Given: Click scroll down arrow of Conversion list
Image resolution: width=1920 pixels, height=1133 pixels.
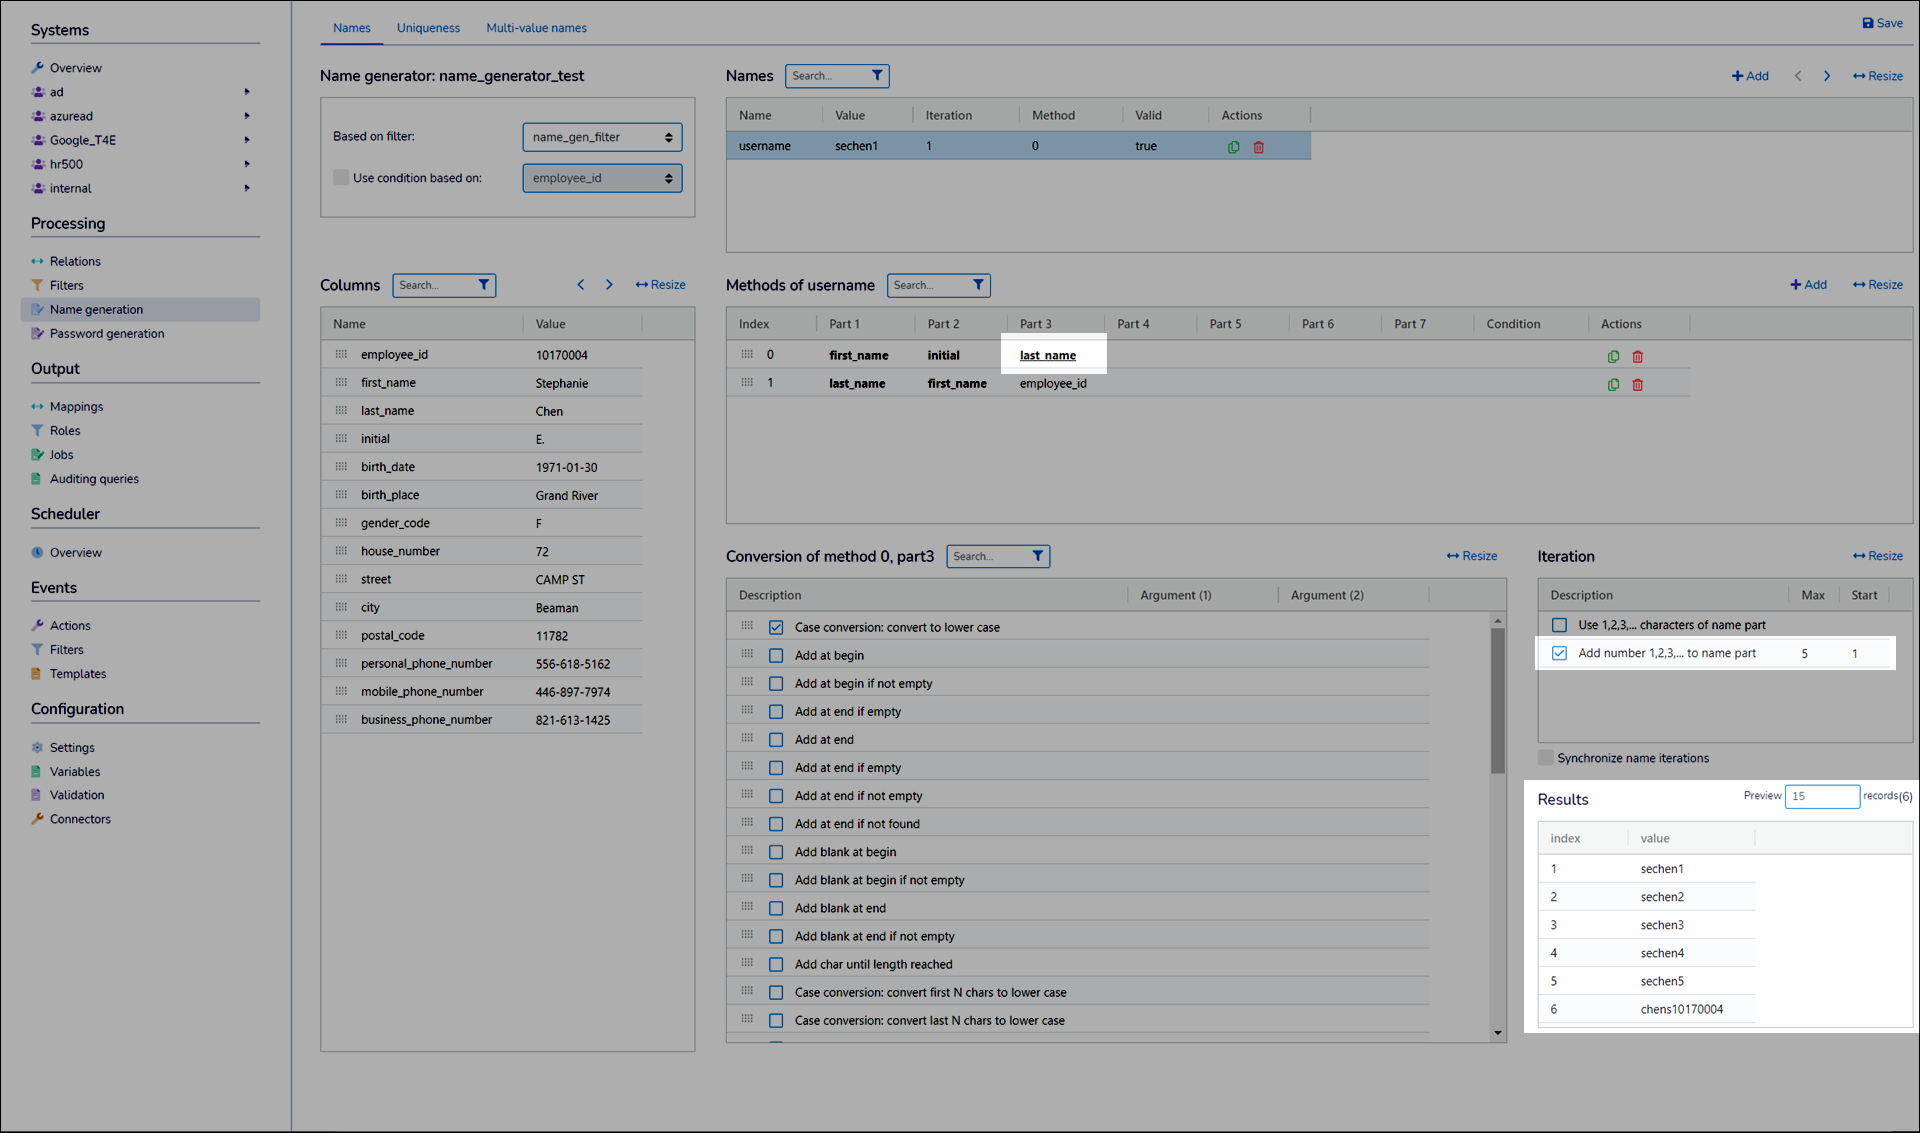Looking at the screenshot, I should 1497,1033.
